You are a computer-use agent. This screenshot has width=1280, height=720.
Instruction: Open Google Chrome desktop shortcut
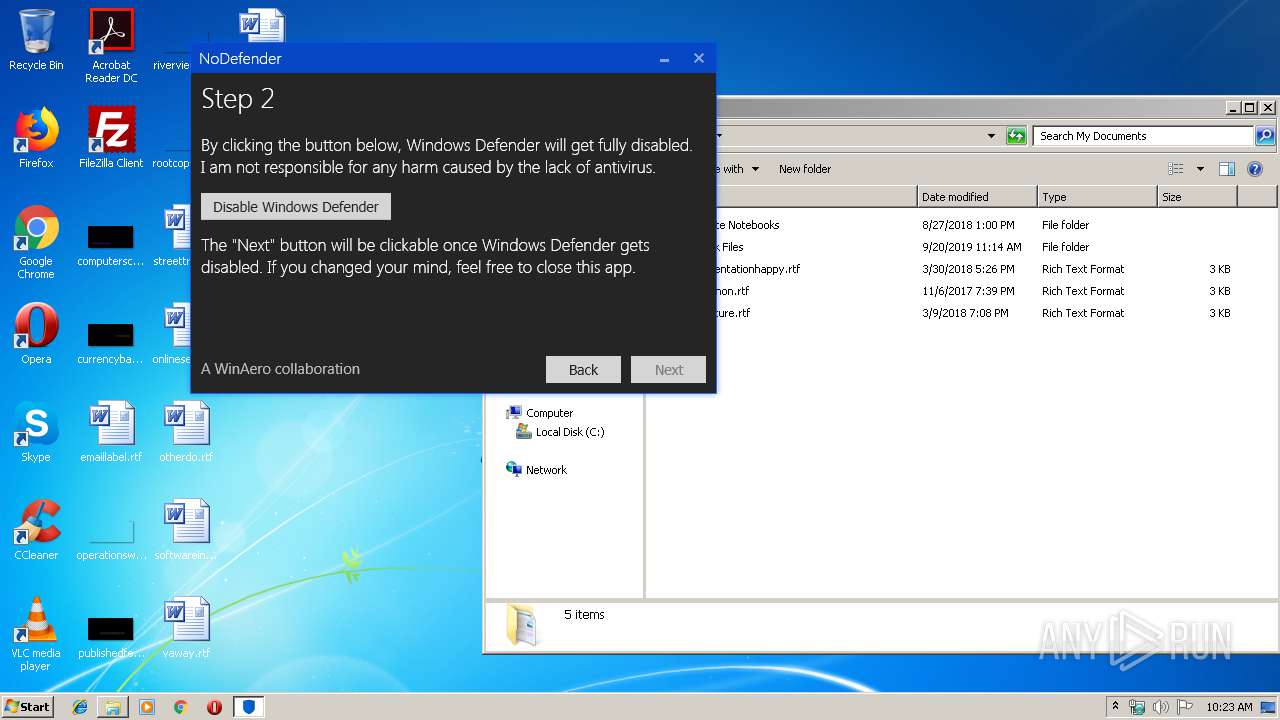point(36,242)
